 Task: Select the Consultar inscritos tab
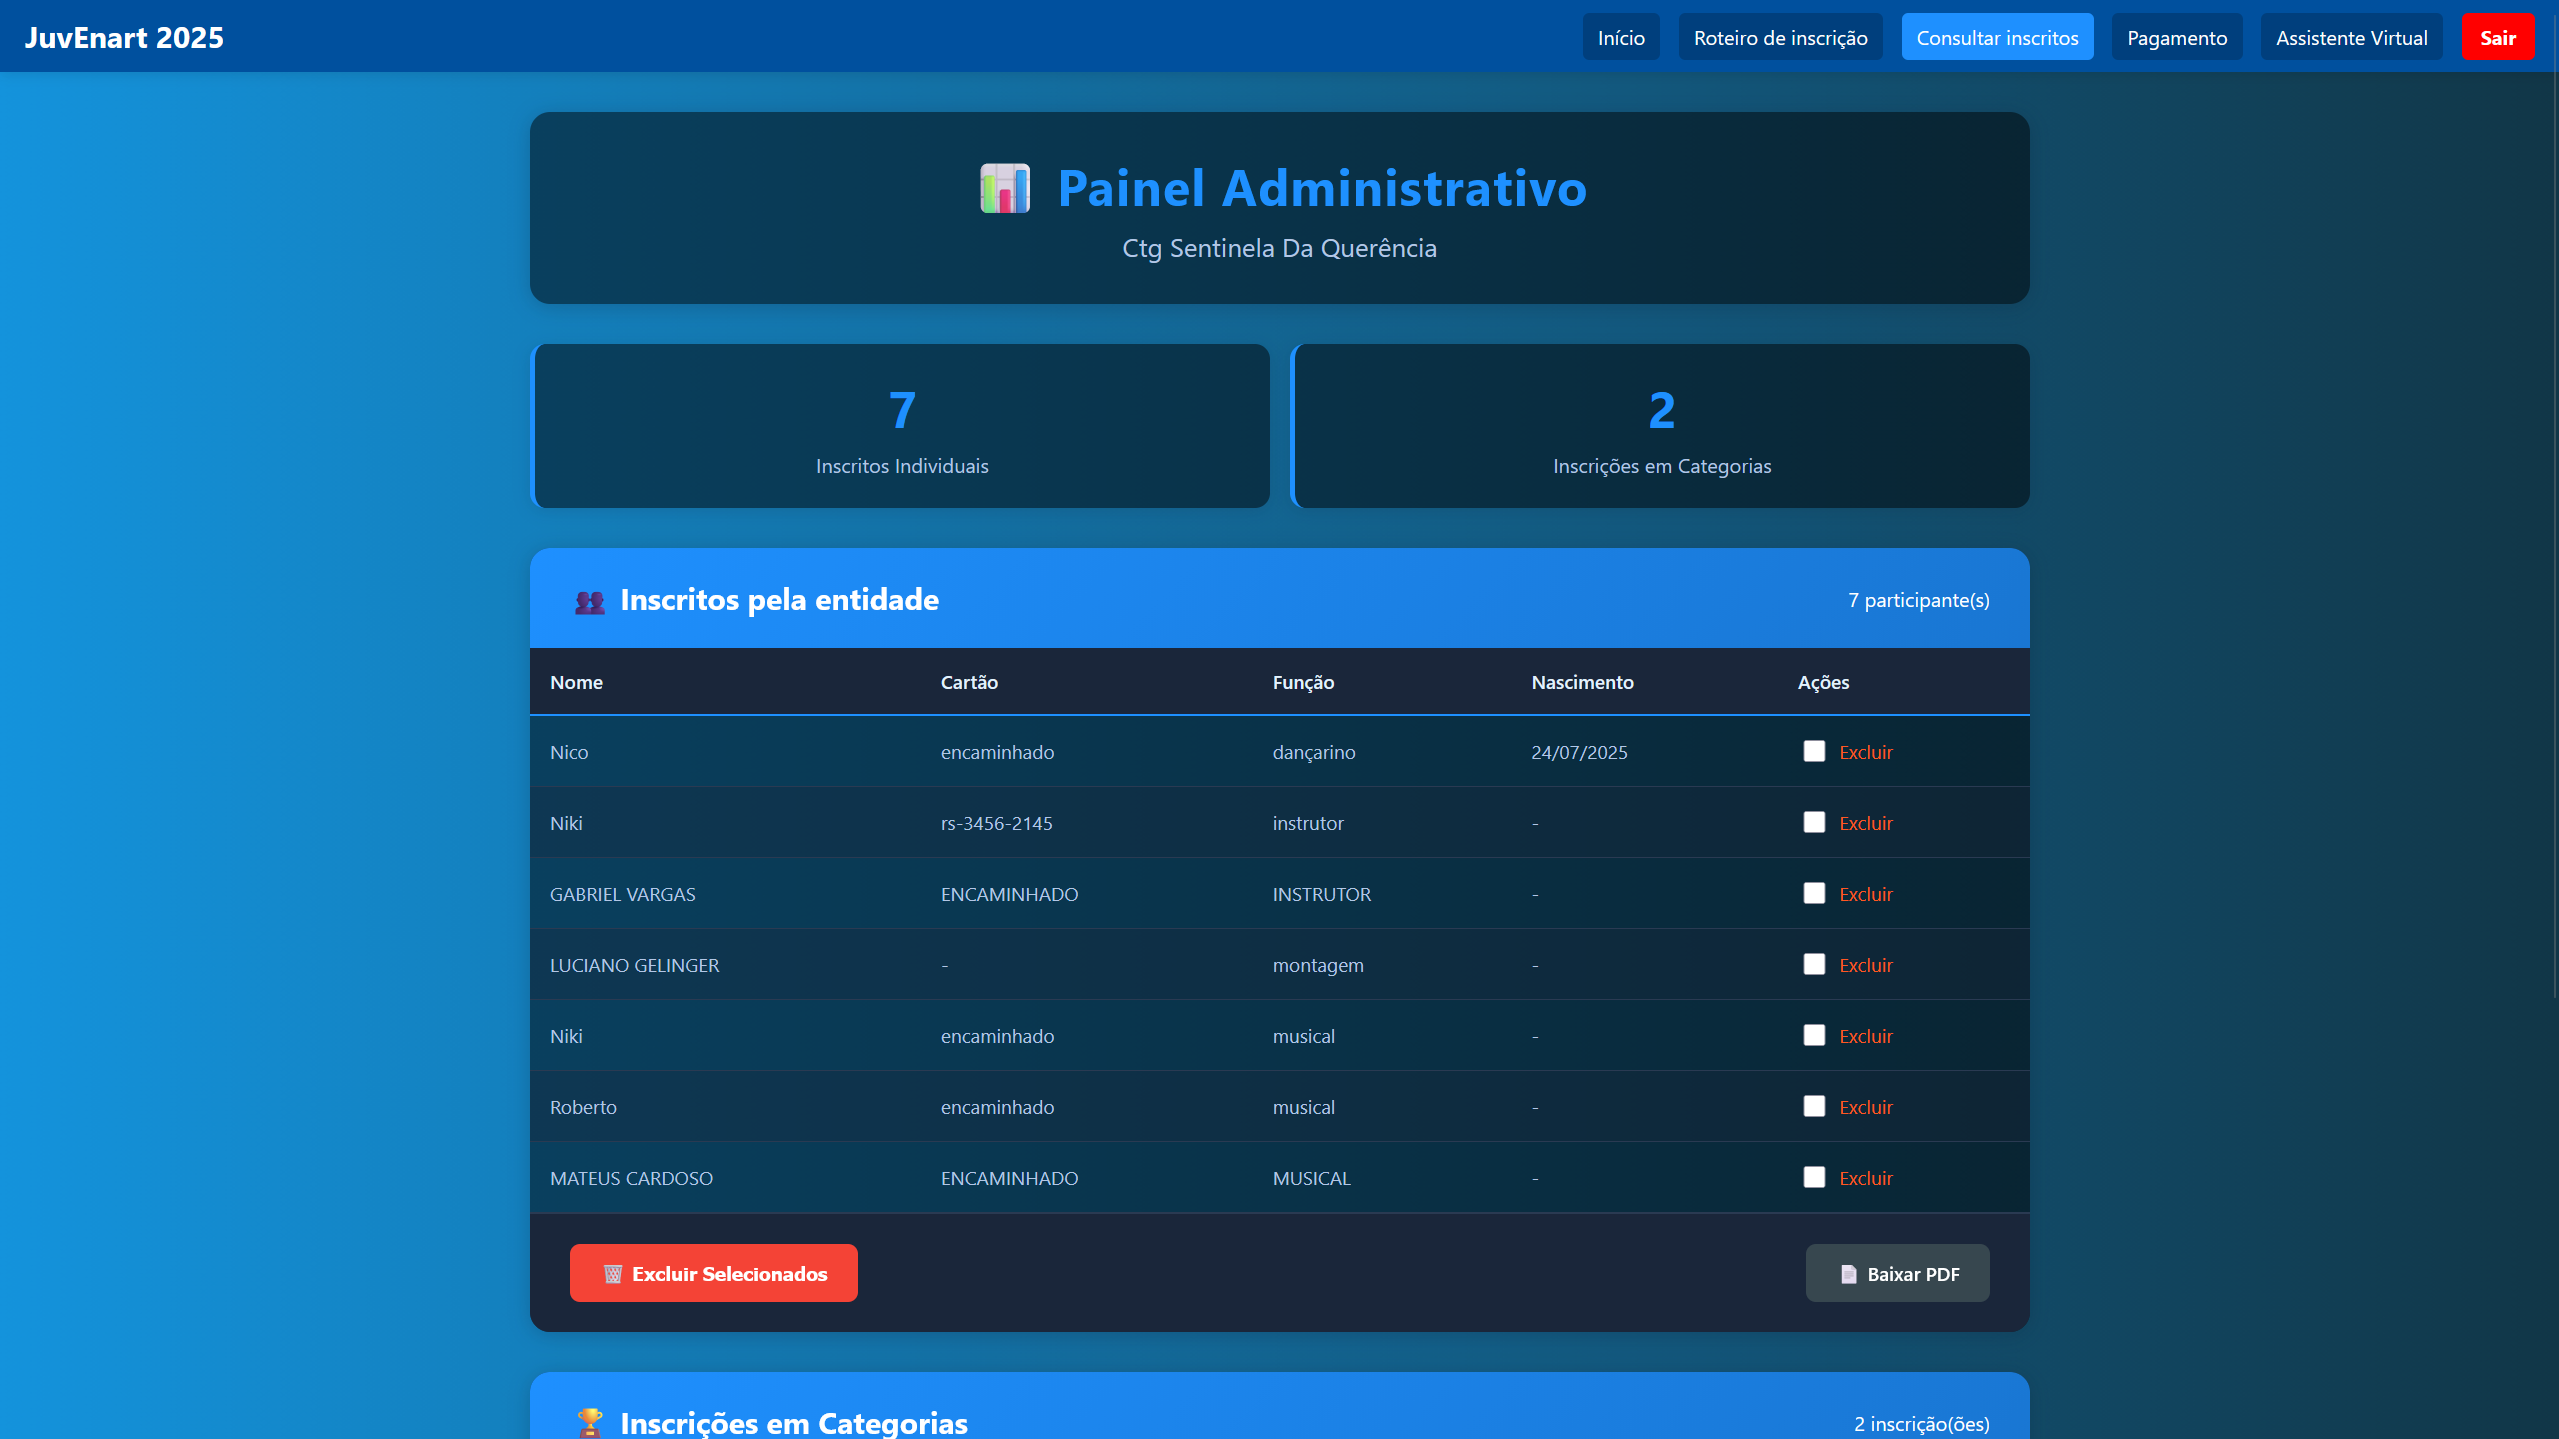(1996, 37)
